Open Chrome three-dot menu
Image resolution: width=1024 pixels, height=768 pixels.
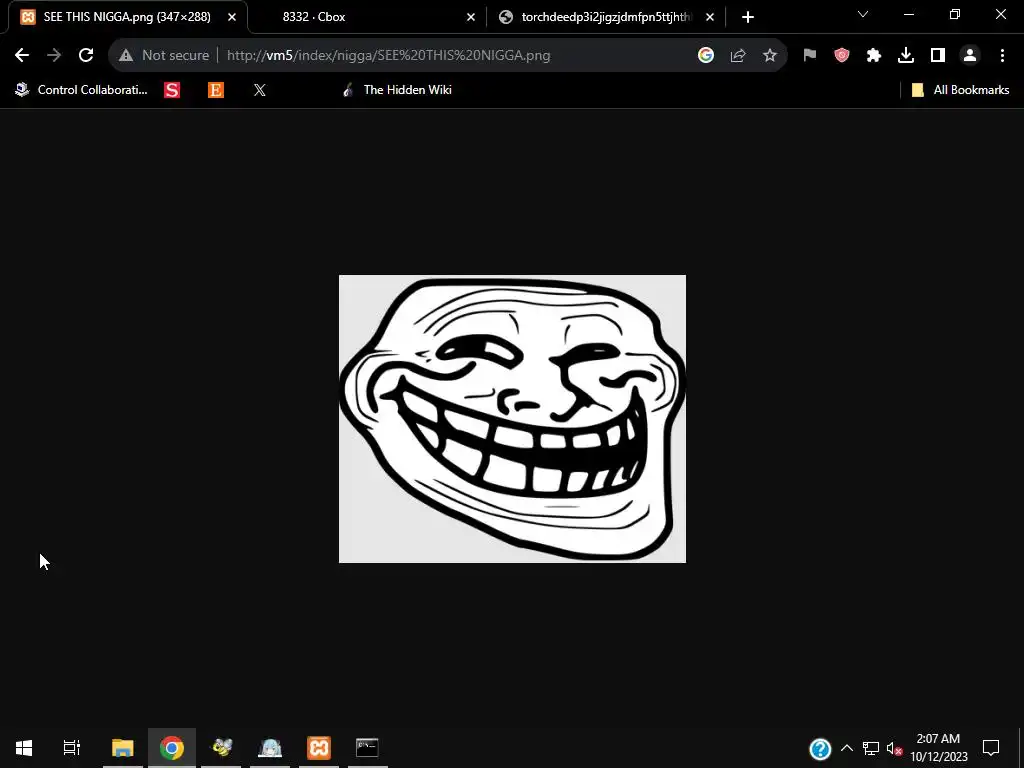pos(1002,56)
